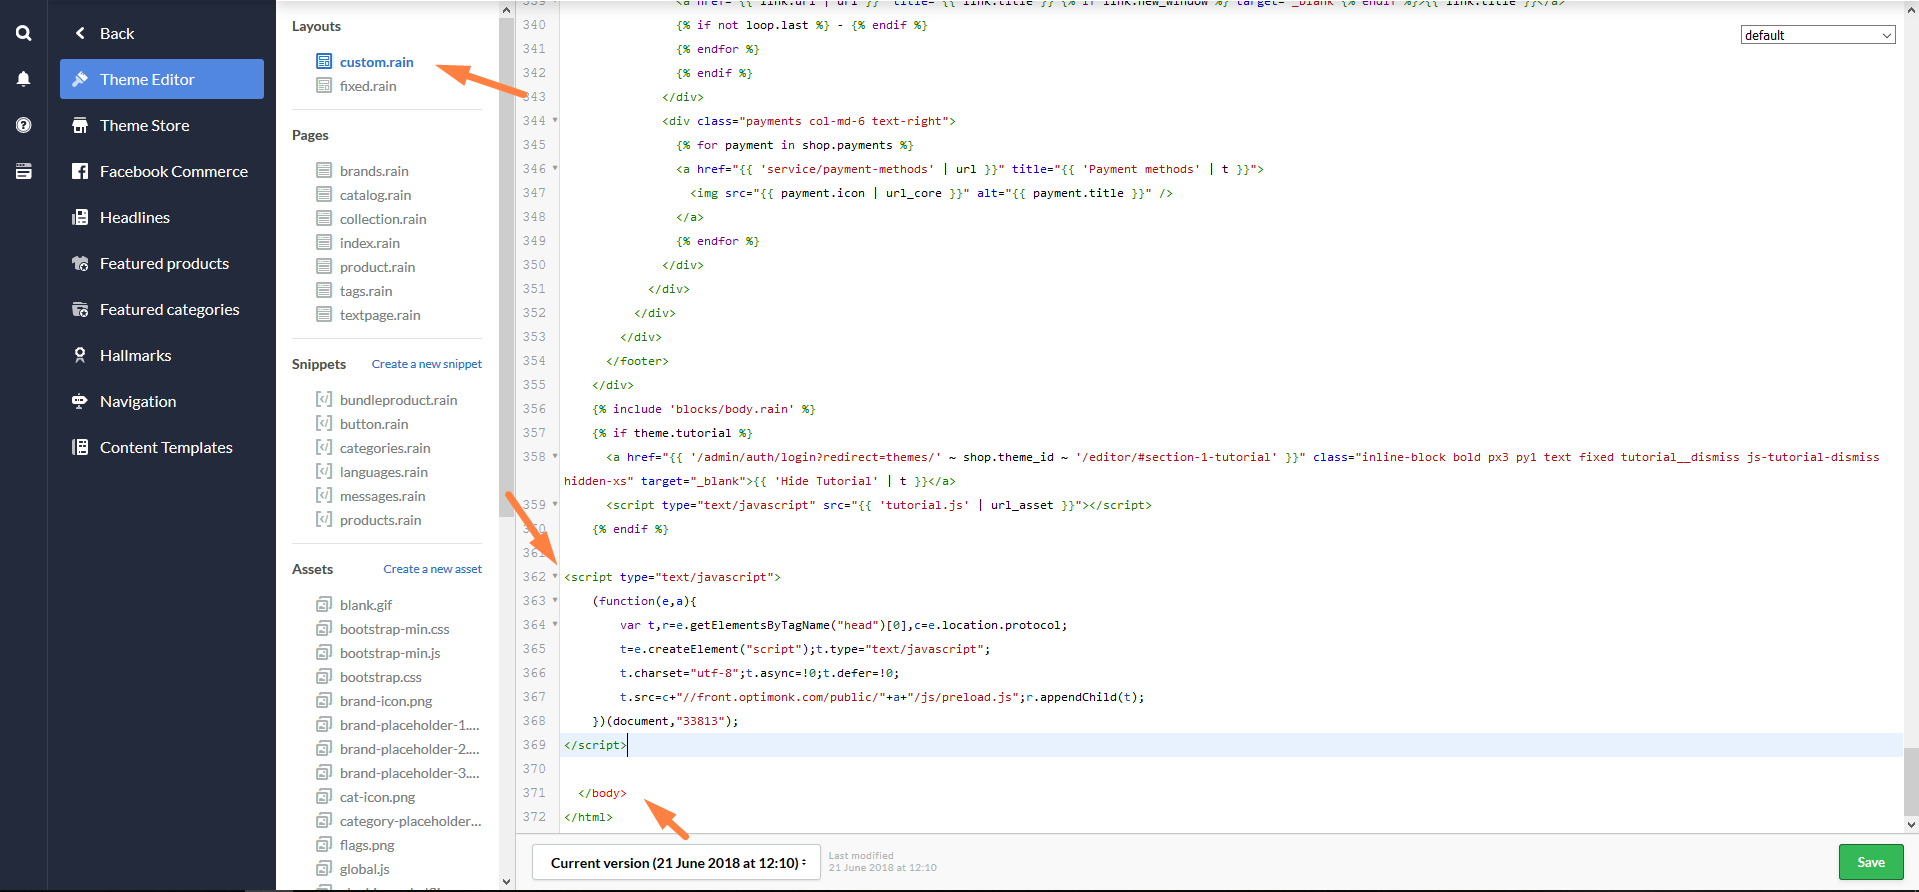Click the Back arrow icon

point(80,33)
